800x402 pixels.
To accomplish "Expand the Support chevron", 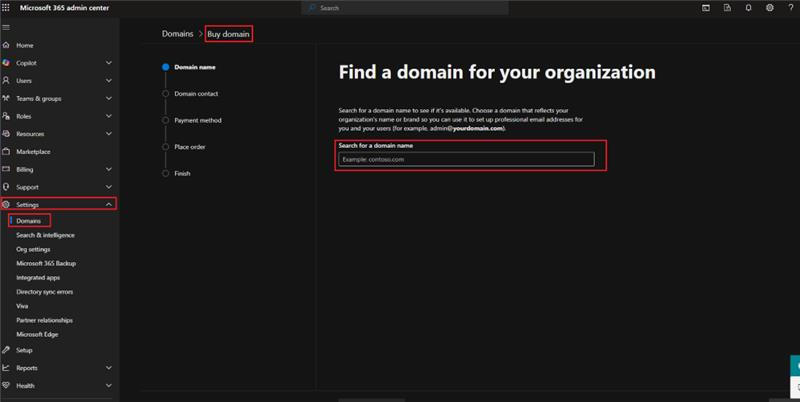I will click(109, 187).
